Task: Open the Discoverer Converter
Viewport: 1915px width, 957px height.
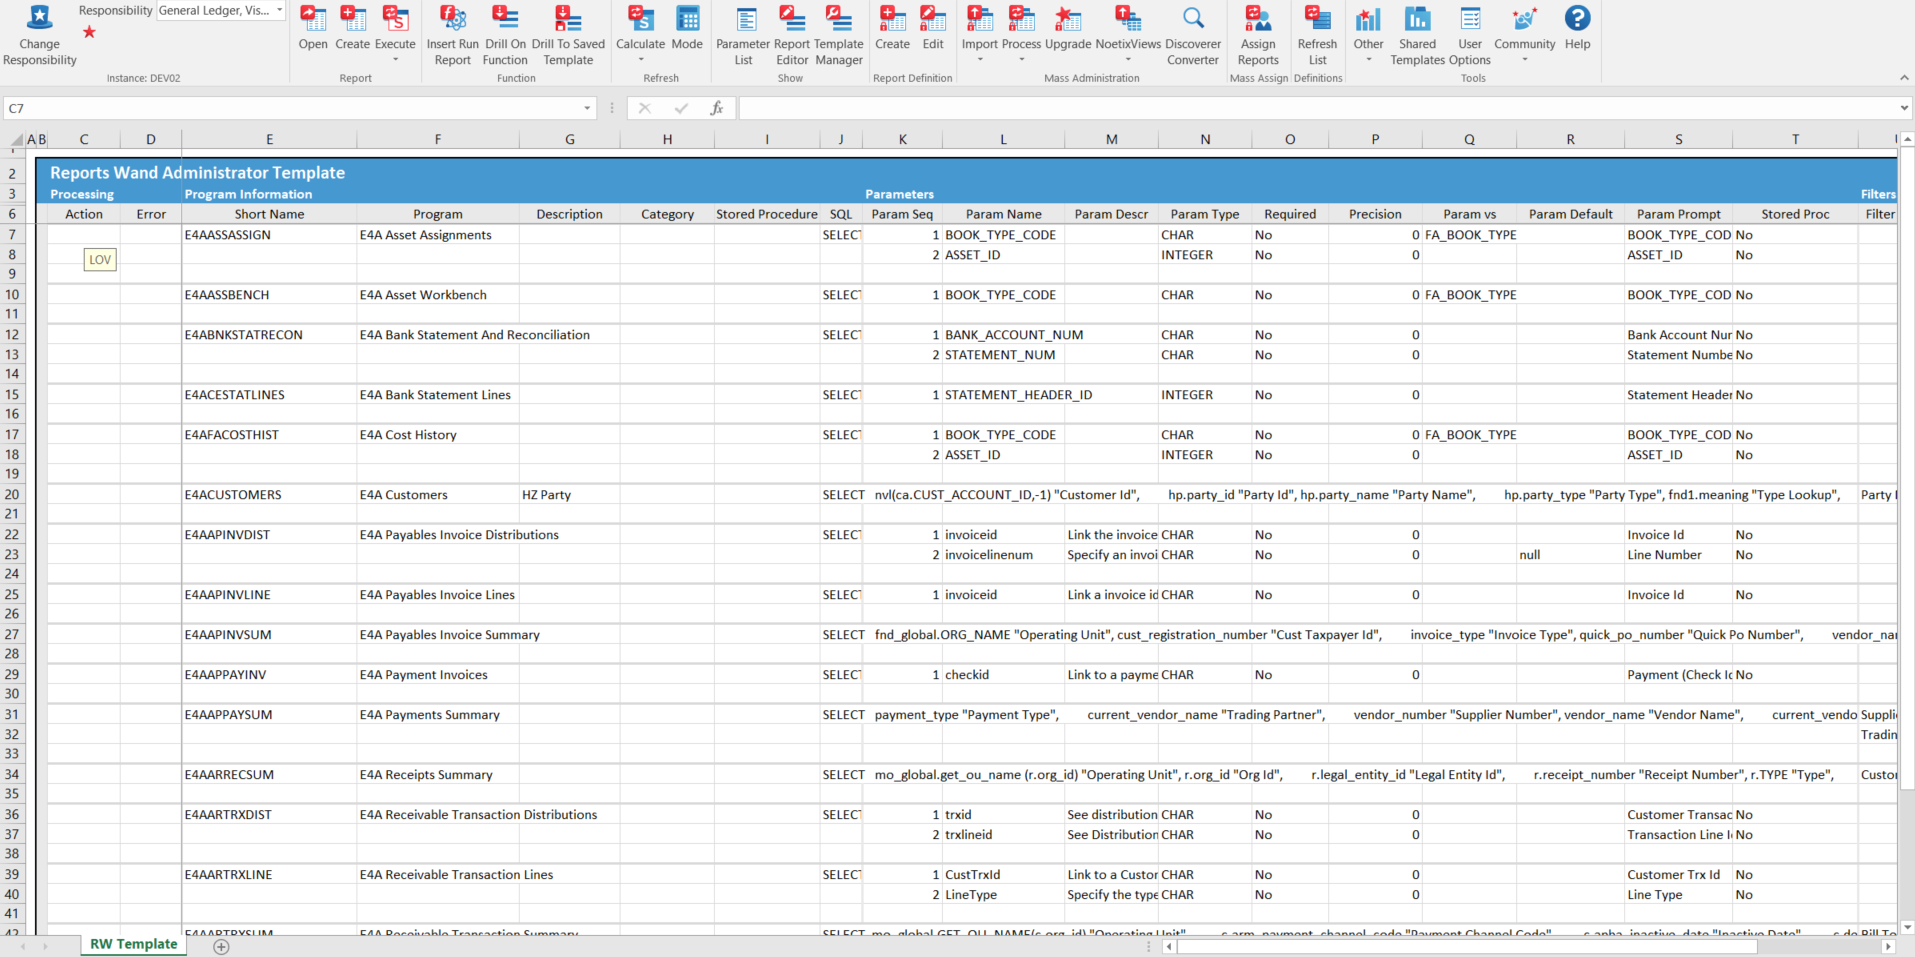Action: point(1192,35)
